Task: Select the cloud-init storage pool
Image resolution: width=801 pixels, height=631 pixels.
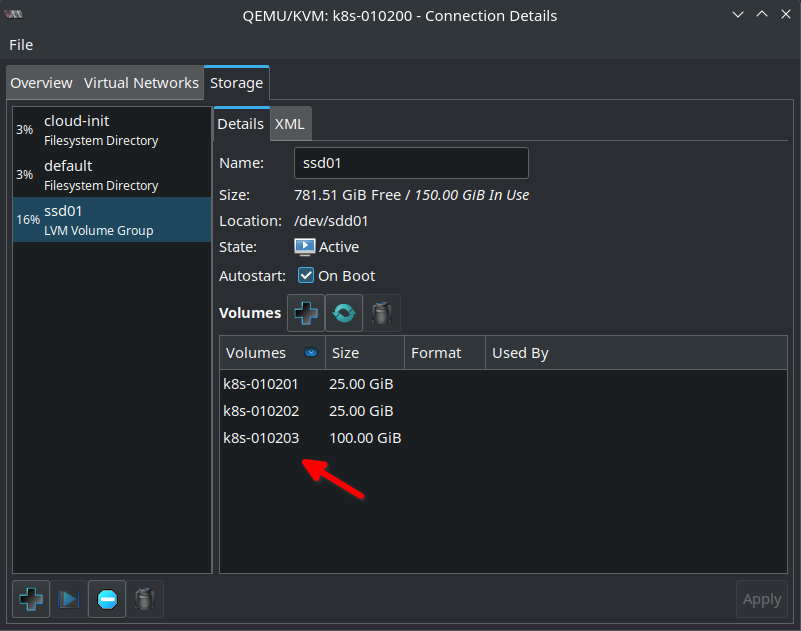Action: pyautogui.click(x=112, y=130)
